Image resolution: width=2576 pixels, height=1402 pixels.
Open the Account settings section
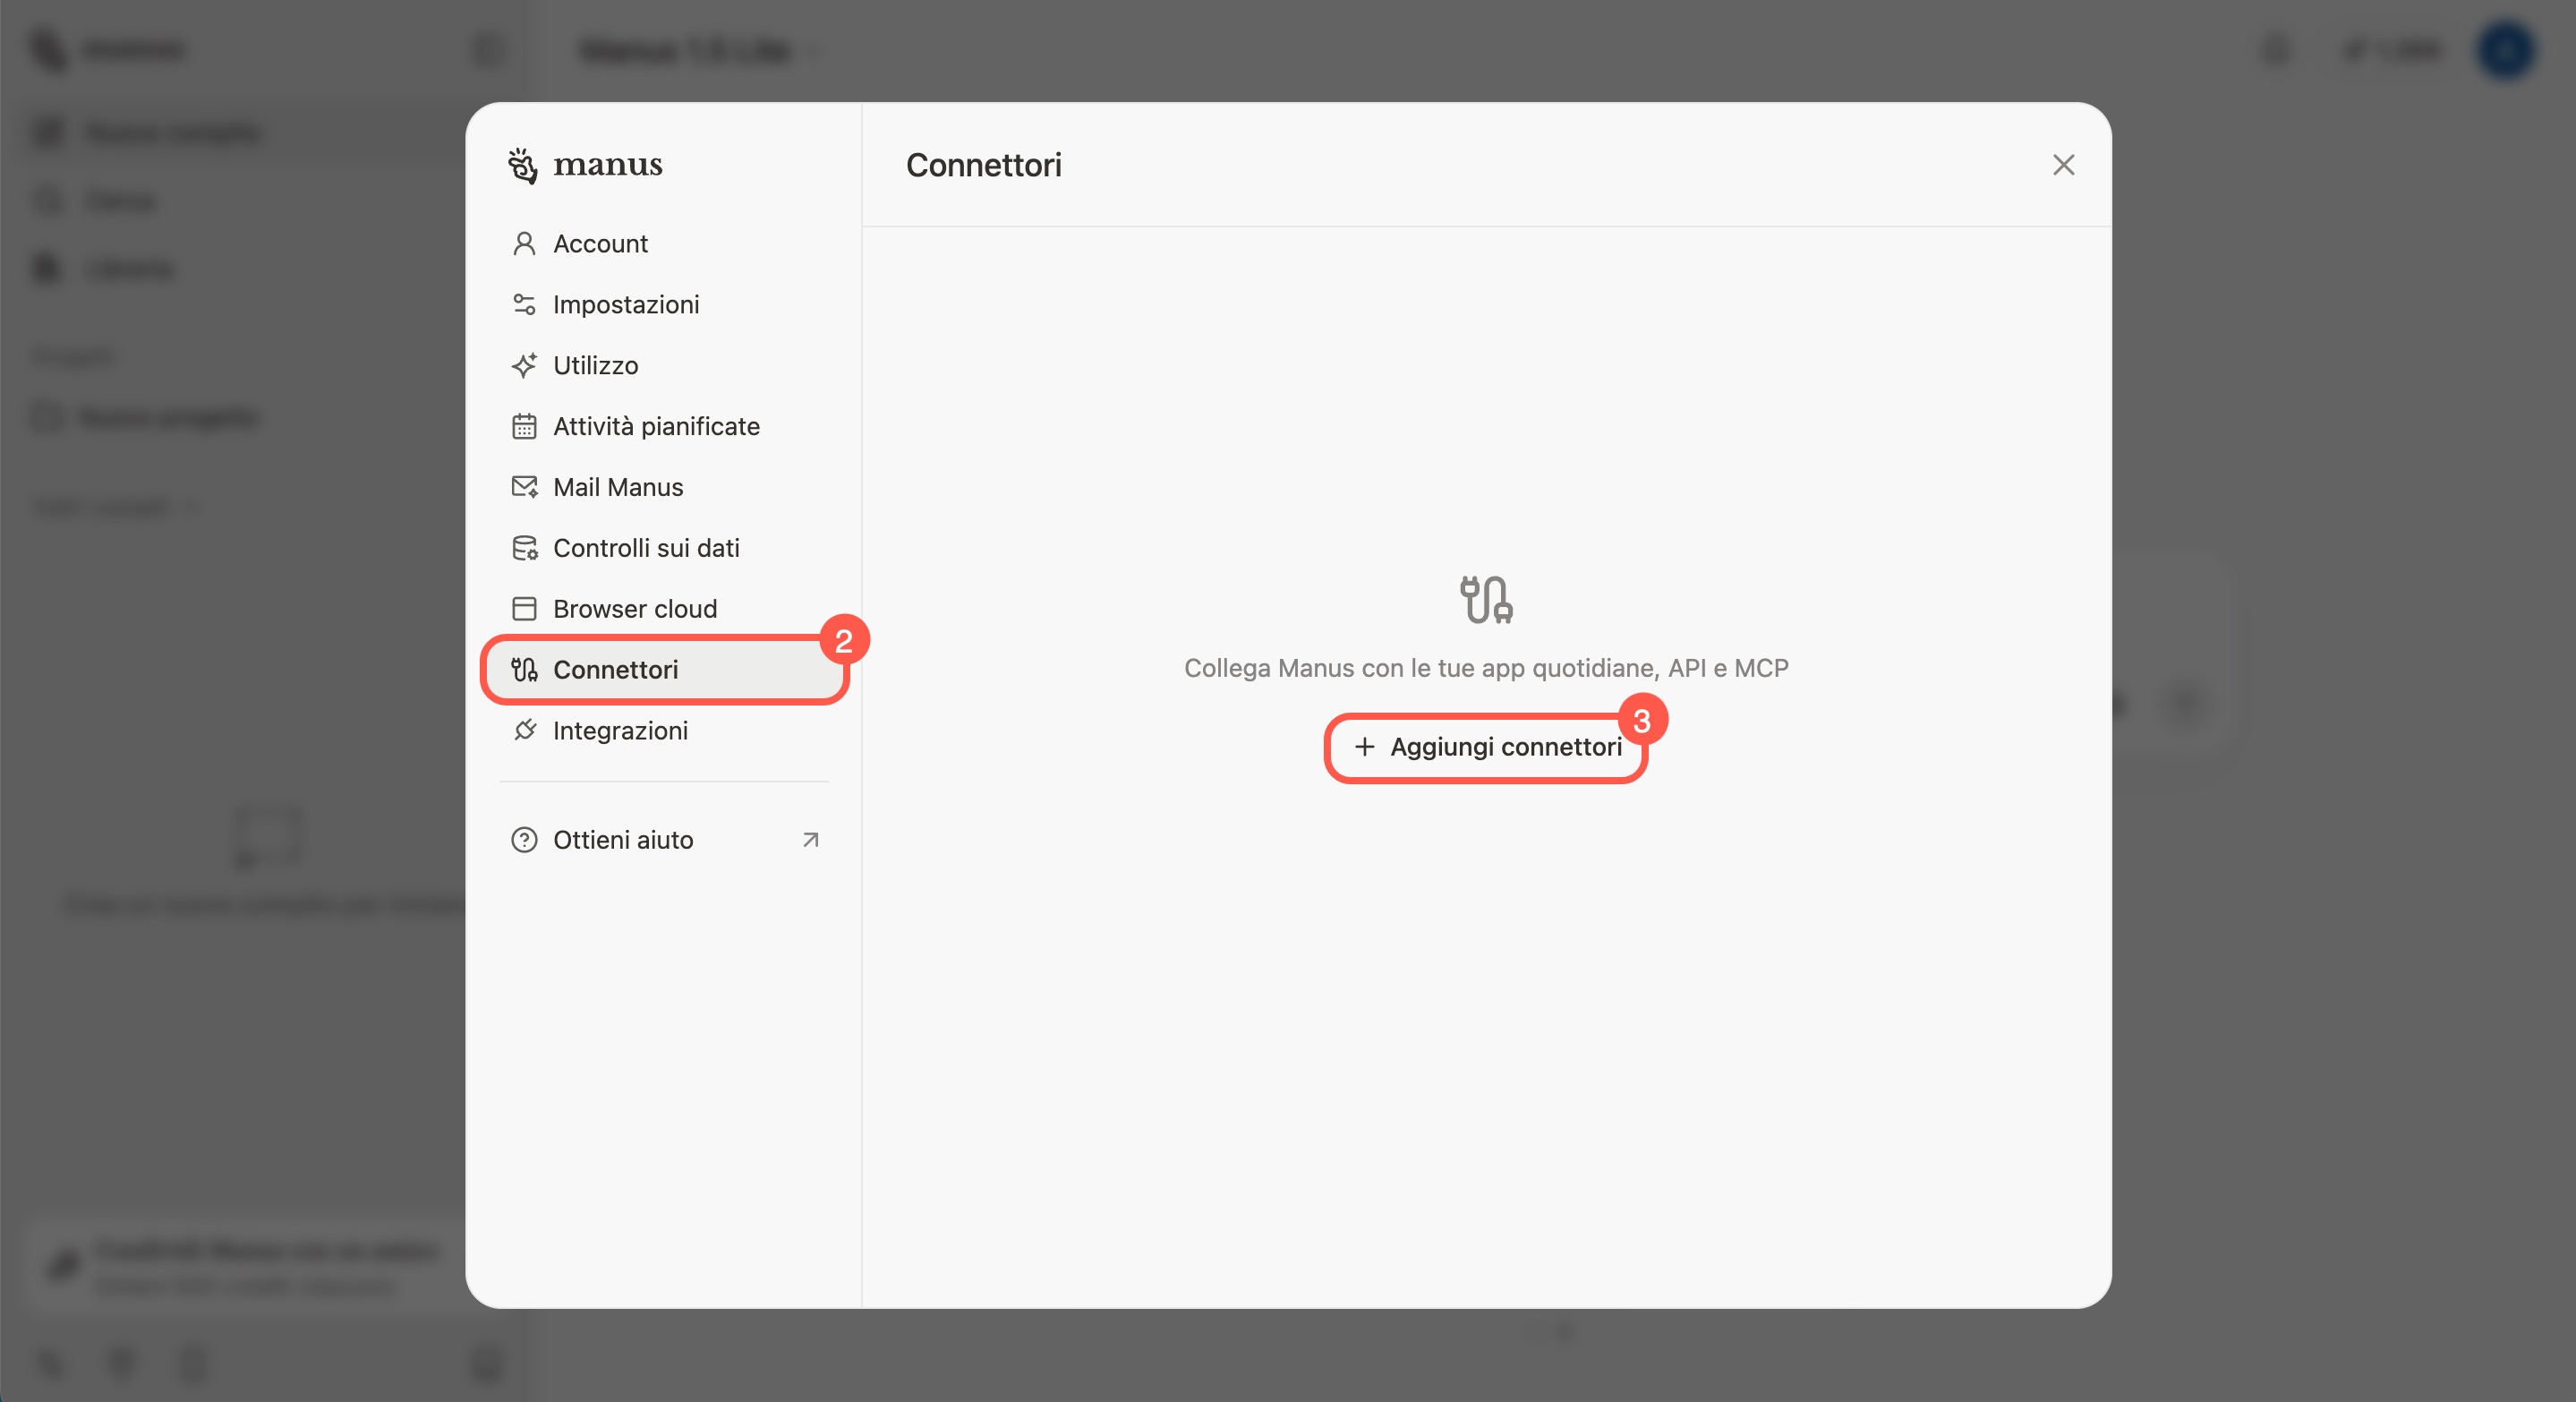pos(600,244)
